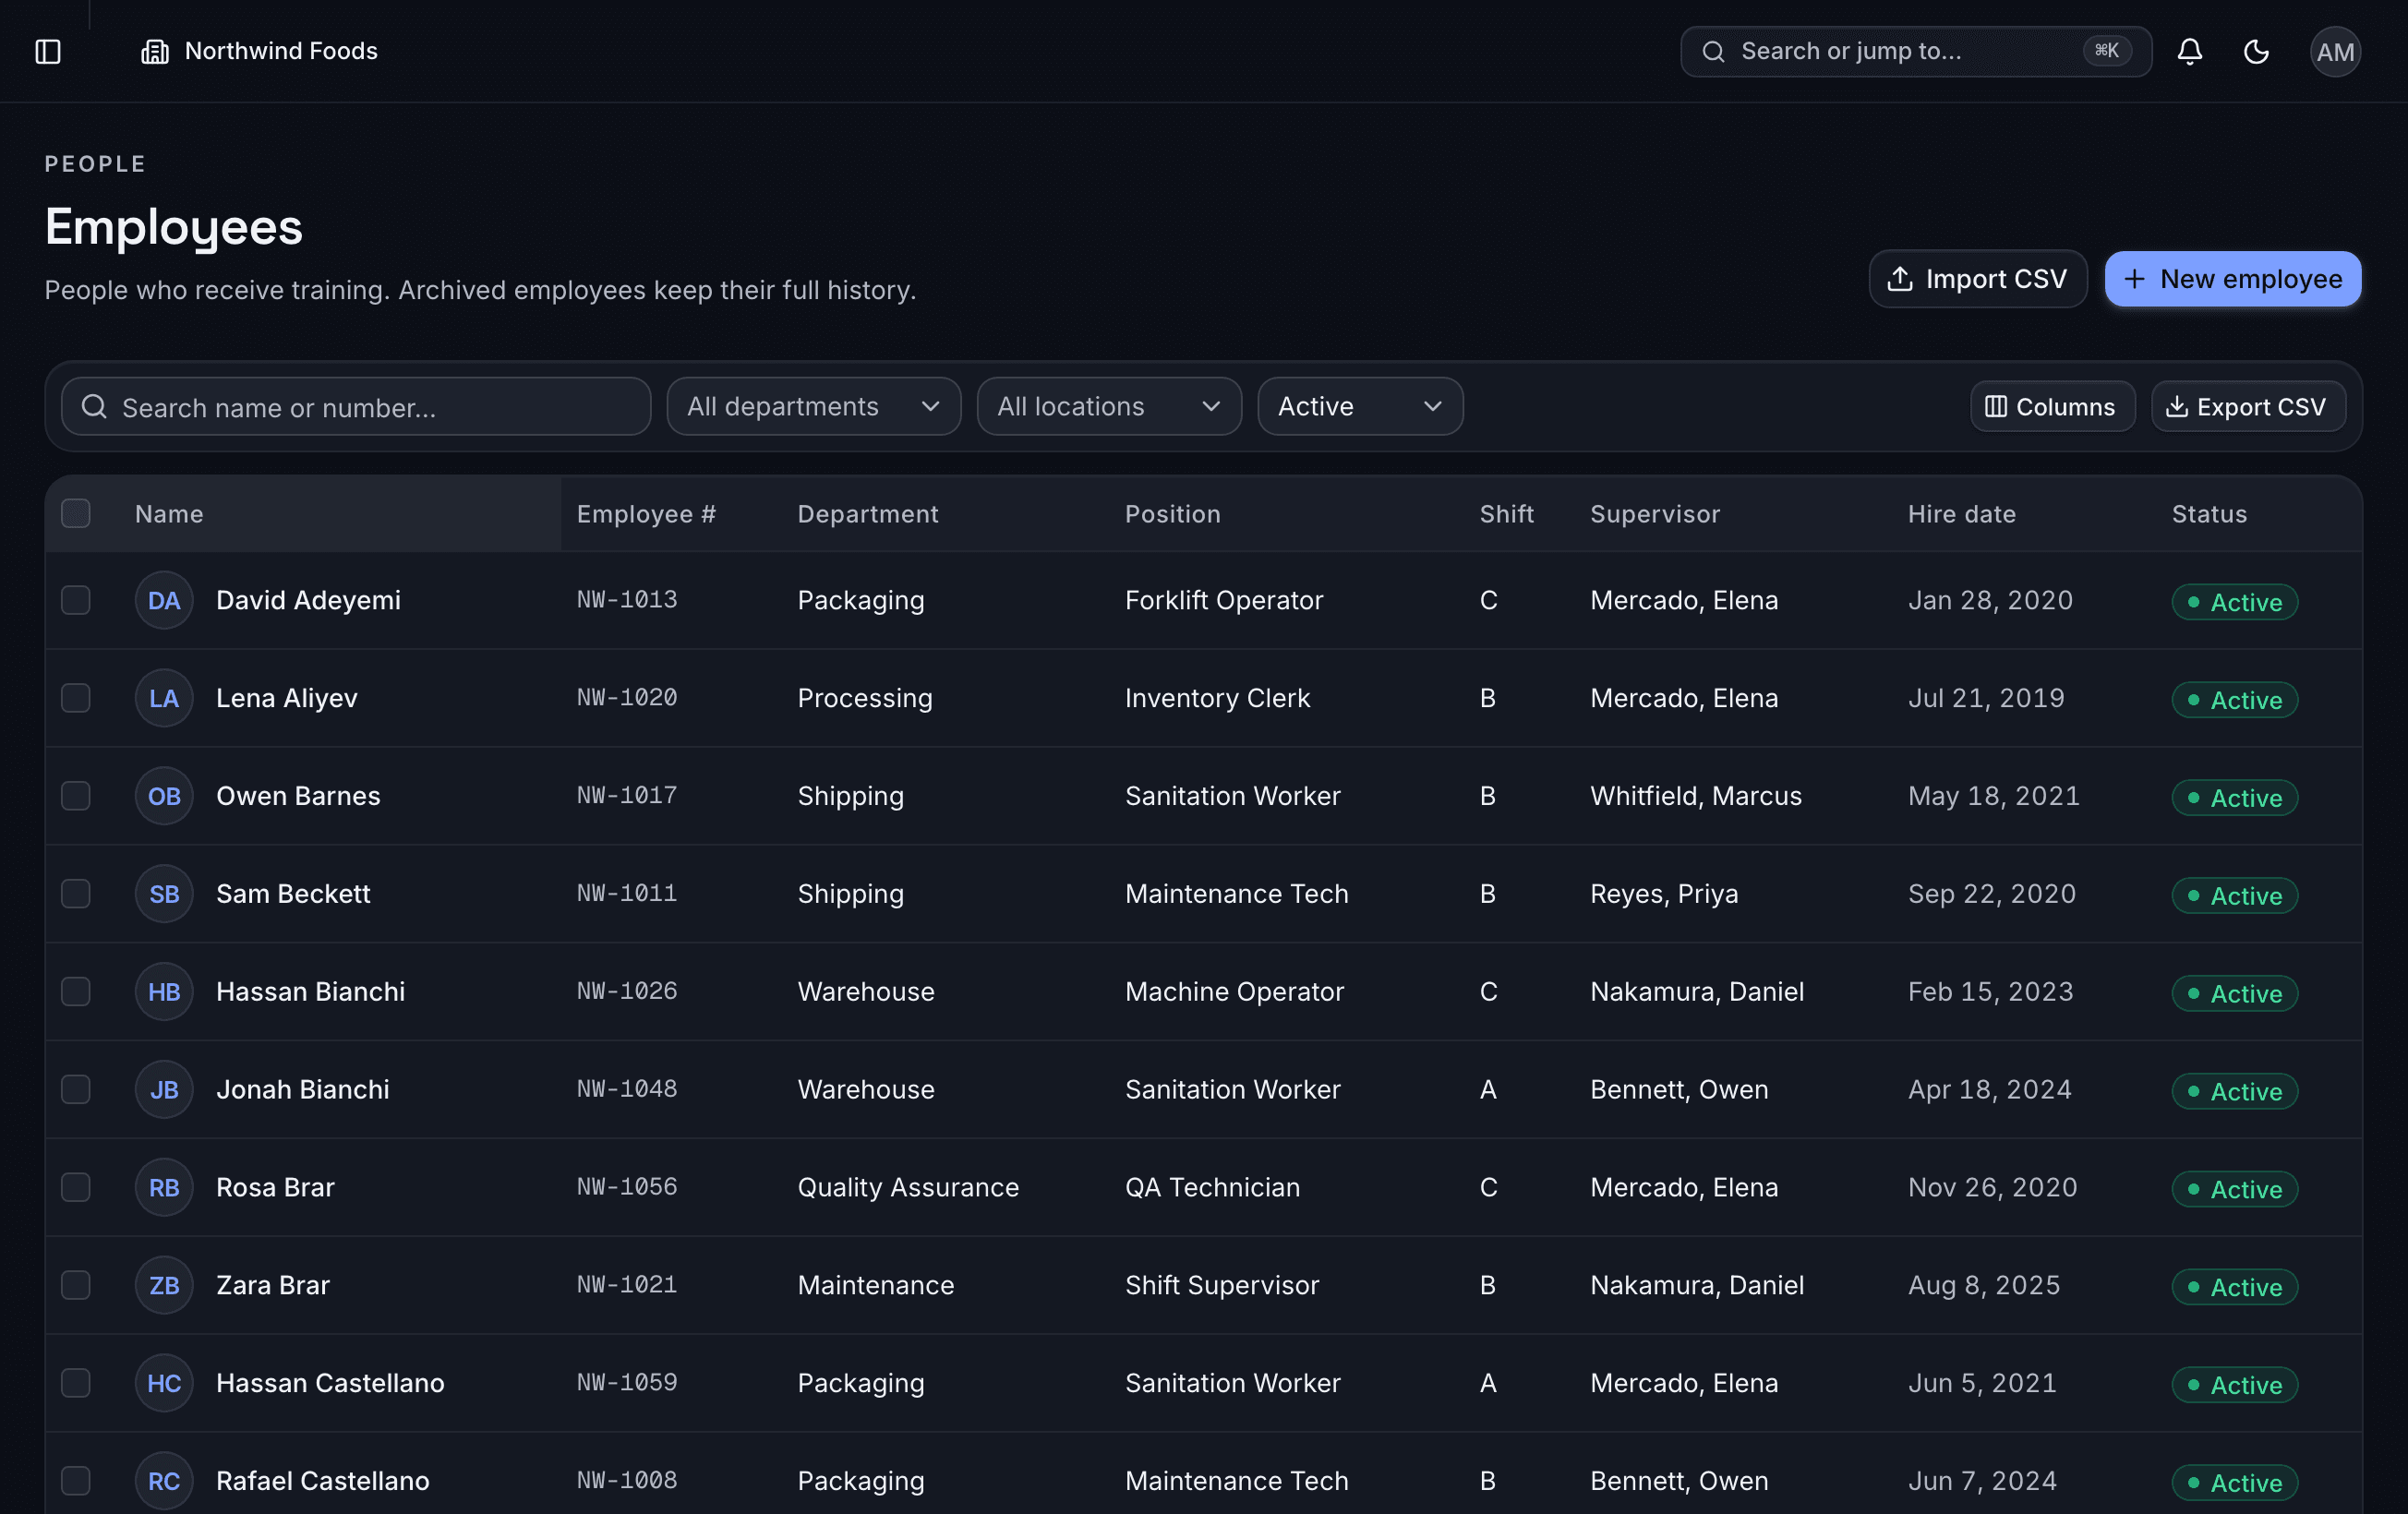Toggle the select-all checkbox in table header
Image resolution: width=2408 pixels, height=1514 pixels.
76,514
